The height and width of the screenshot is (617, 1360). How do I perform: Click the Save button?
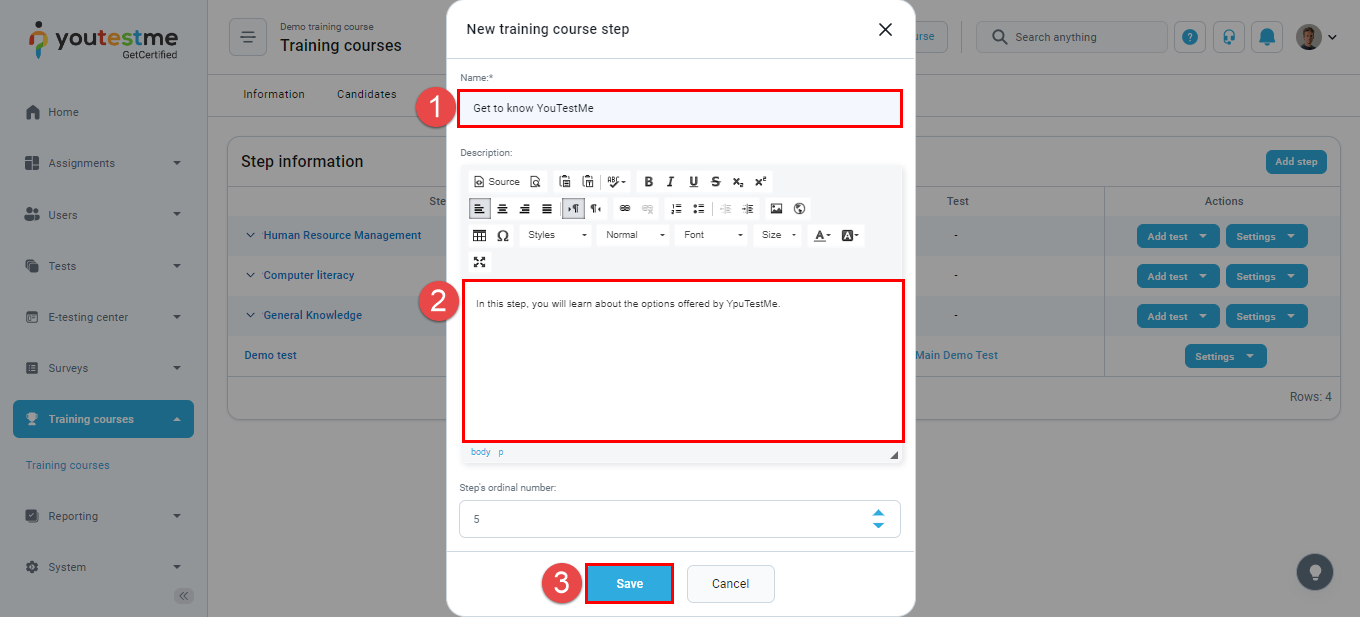(x=629, y=584)
